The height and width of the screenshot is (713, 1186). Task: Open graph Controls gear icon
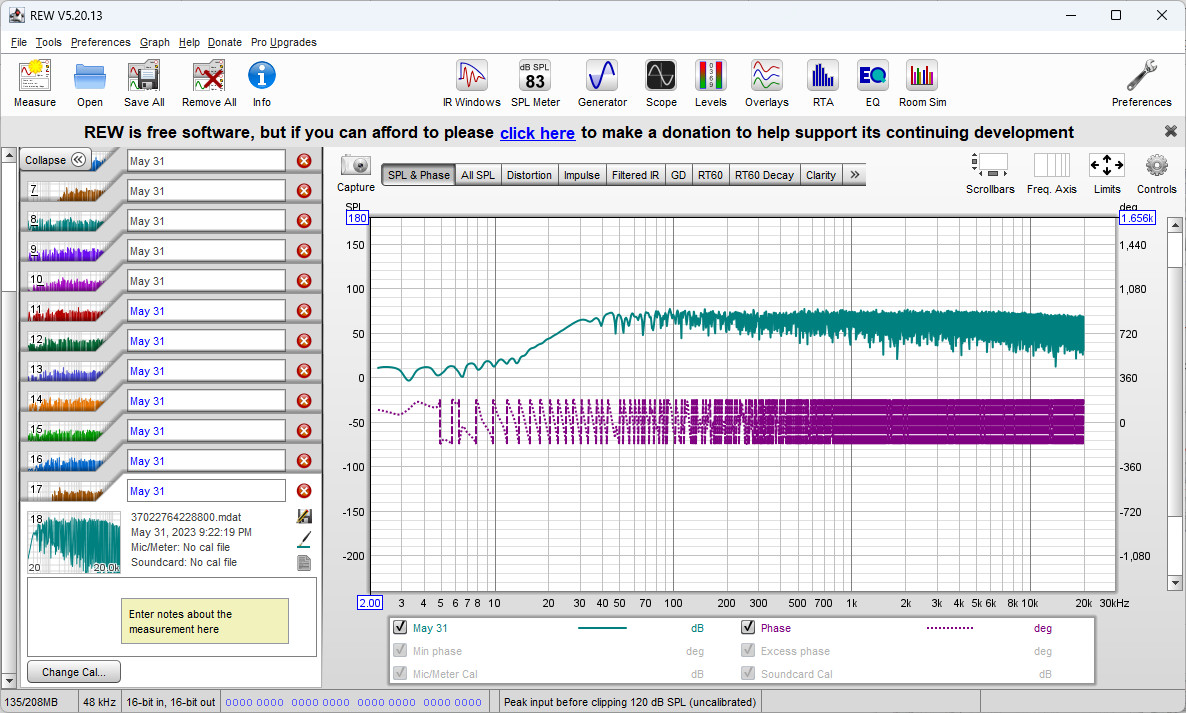(x=1157, y=165)
